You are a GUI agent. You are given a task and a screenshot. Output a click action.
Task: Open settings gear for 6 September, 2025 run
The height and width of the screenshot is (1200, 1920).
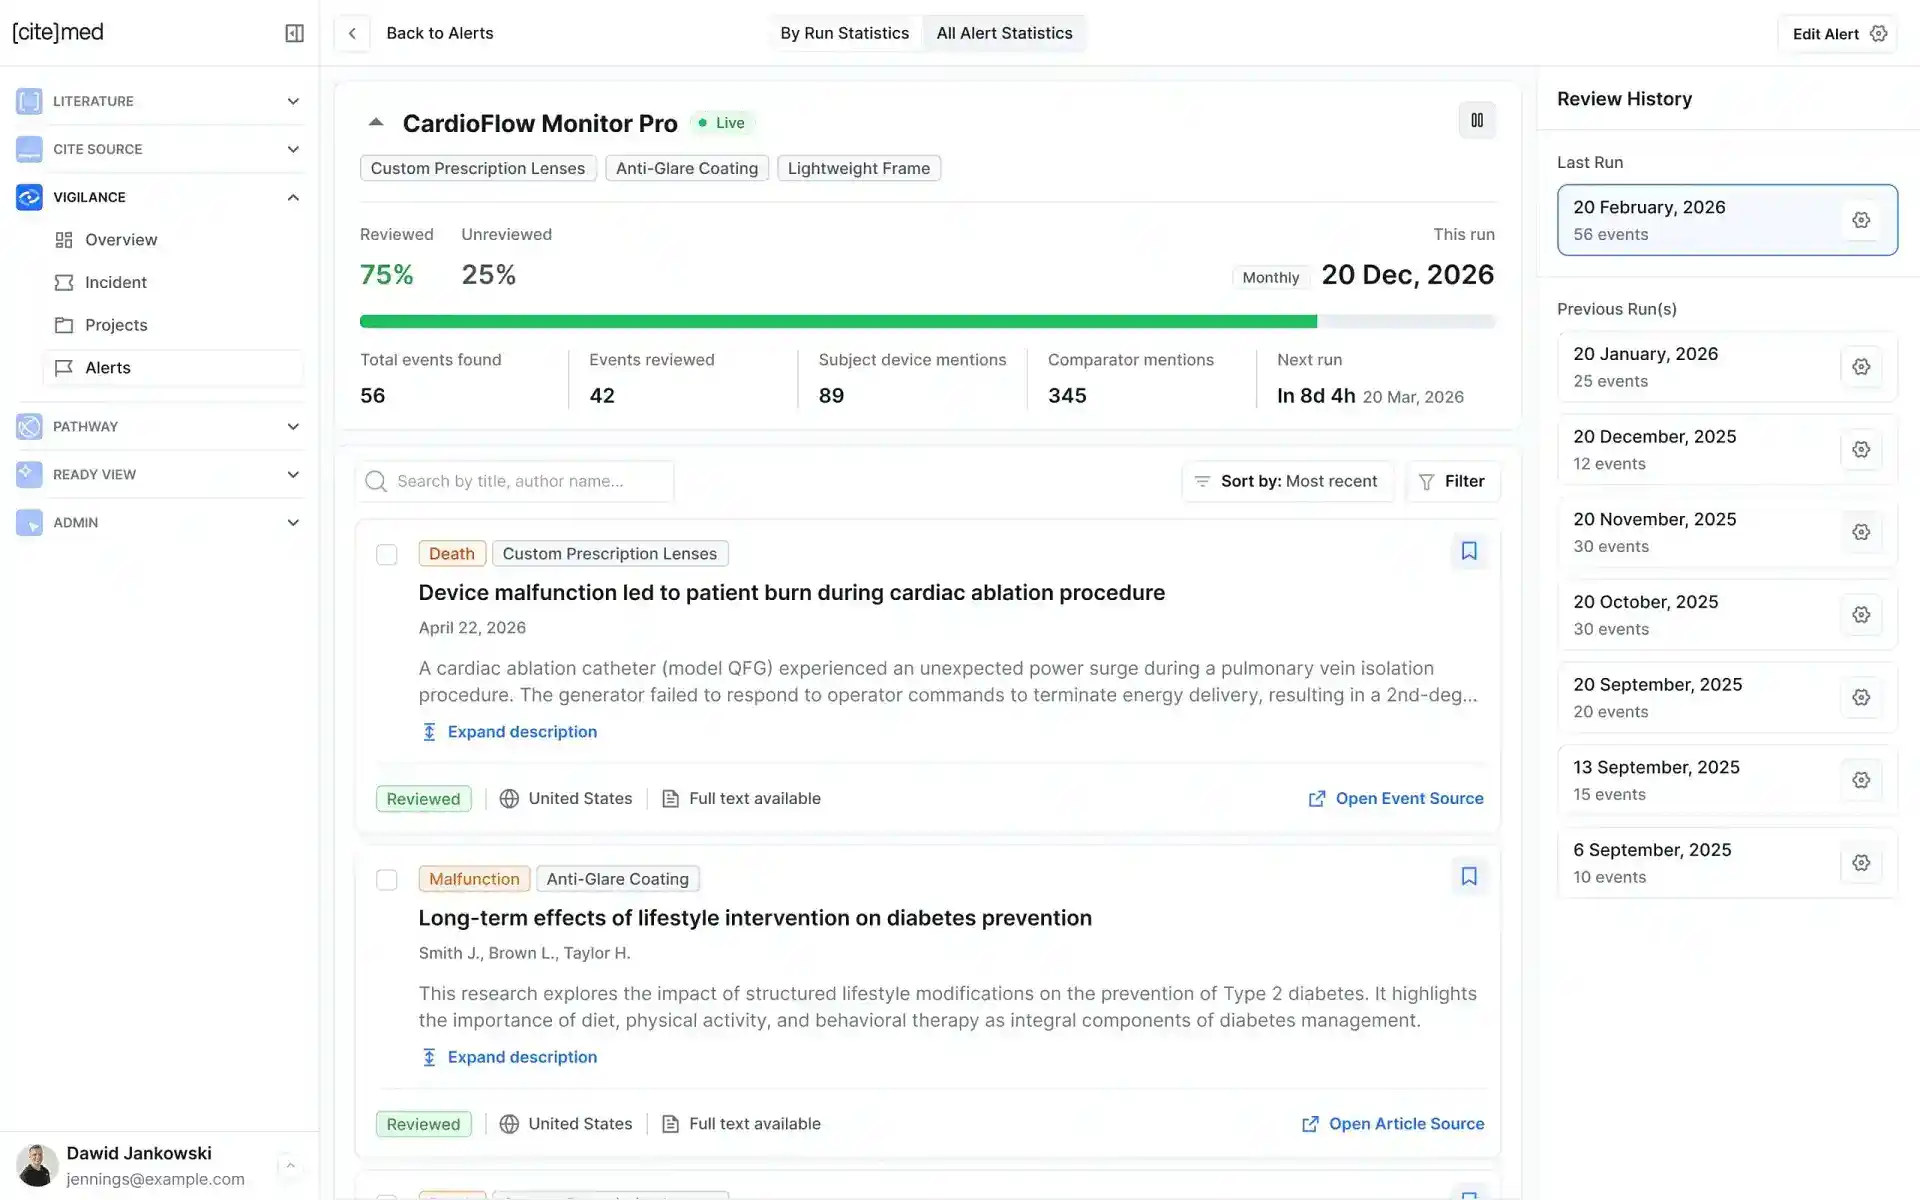pyautogui.click(x=1861, y=863)
